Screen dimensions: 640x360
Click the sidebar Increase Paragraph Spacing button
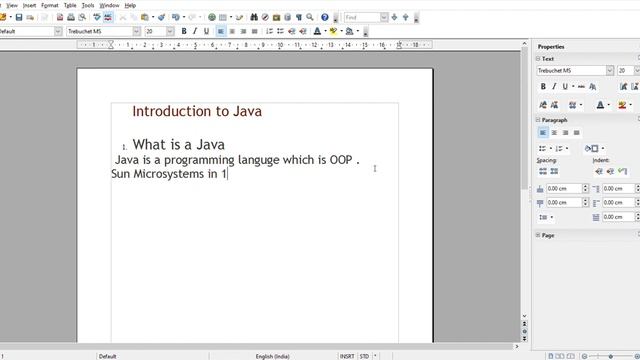click(543, 171)
